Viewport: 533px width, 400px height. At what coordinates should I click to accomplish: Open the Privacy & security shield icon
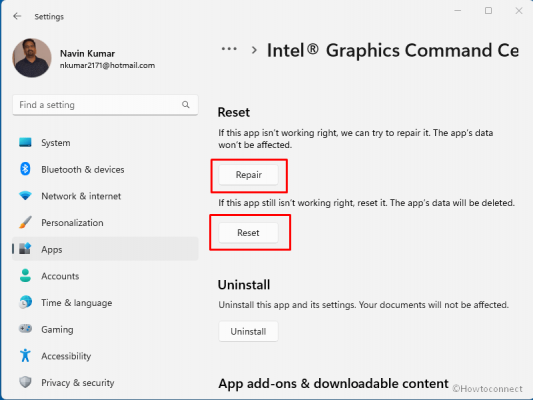[25, 382]
